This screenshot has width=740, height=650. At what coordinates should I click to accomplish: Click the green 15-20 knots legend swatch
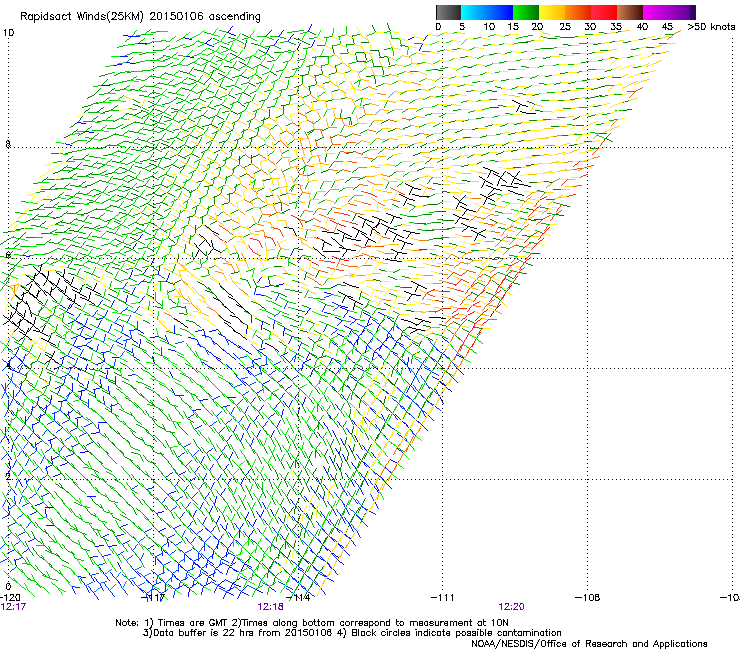pos(526,12)
